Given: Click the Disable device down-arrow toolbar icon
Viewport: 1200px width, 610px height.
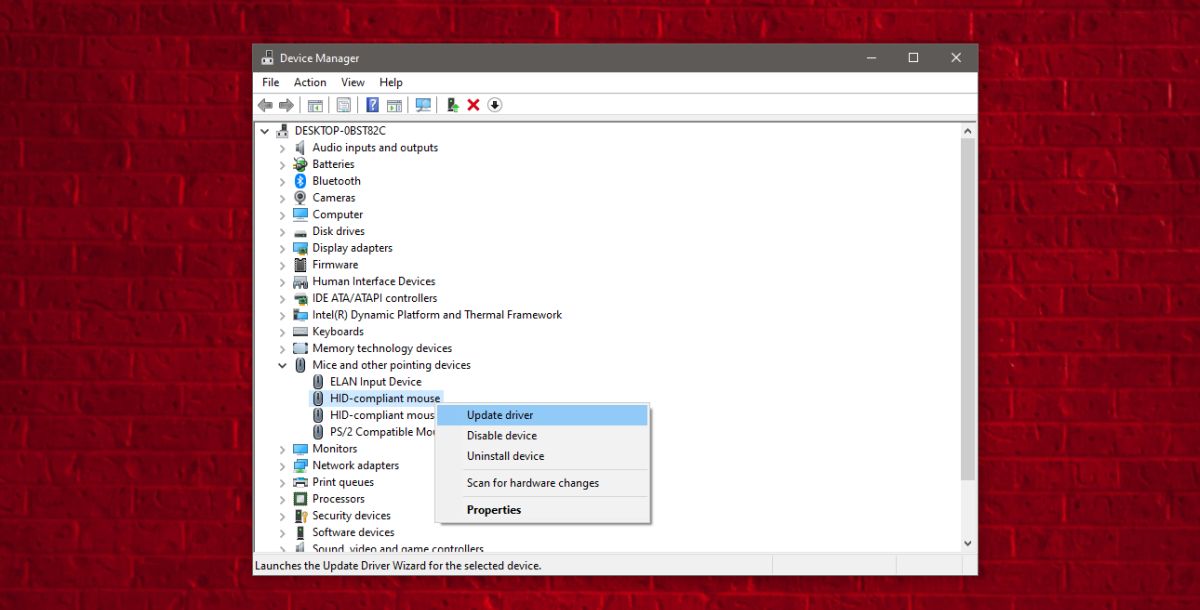Looking at the screenshot, I should click(495, 104).
